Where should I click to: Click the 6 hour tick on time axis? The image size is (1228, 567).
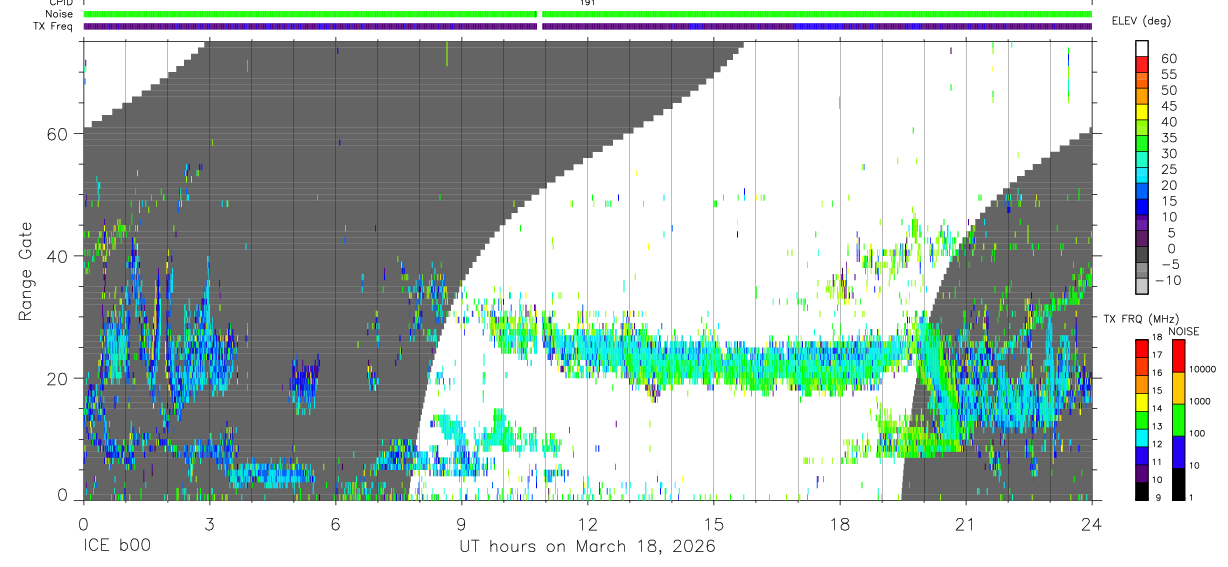[335, 523]
